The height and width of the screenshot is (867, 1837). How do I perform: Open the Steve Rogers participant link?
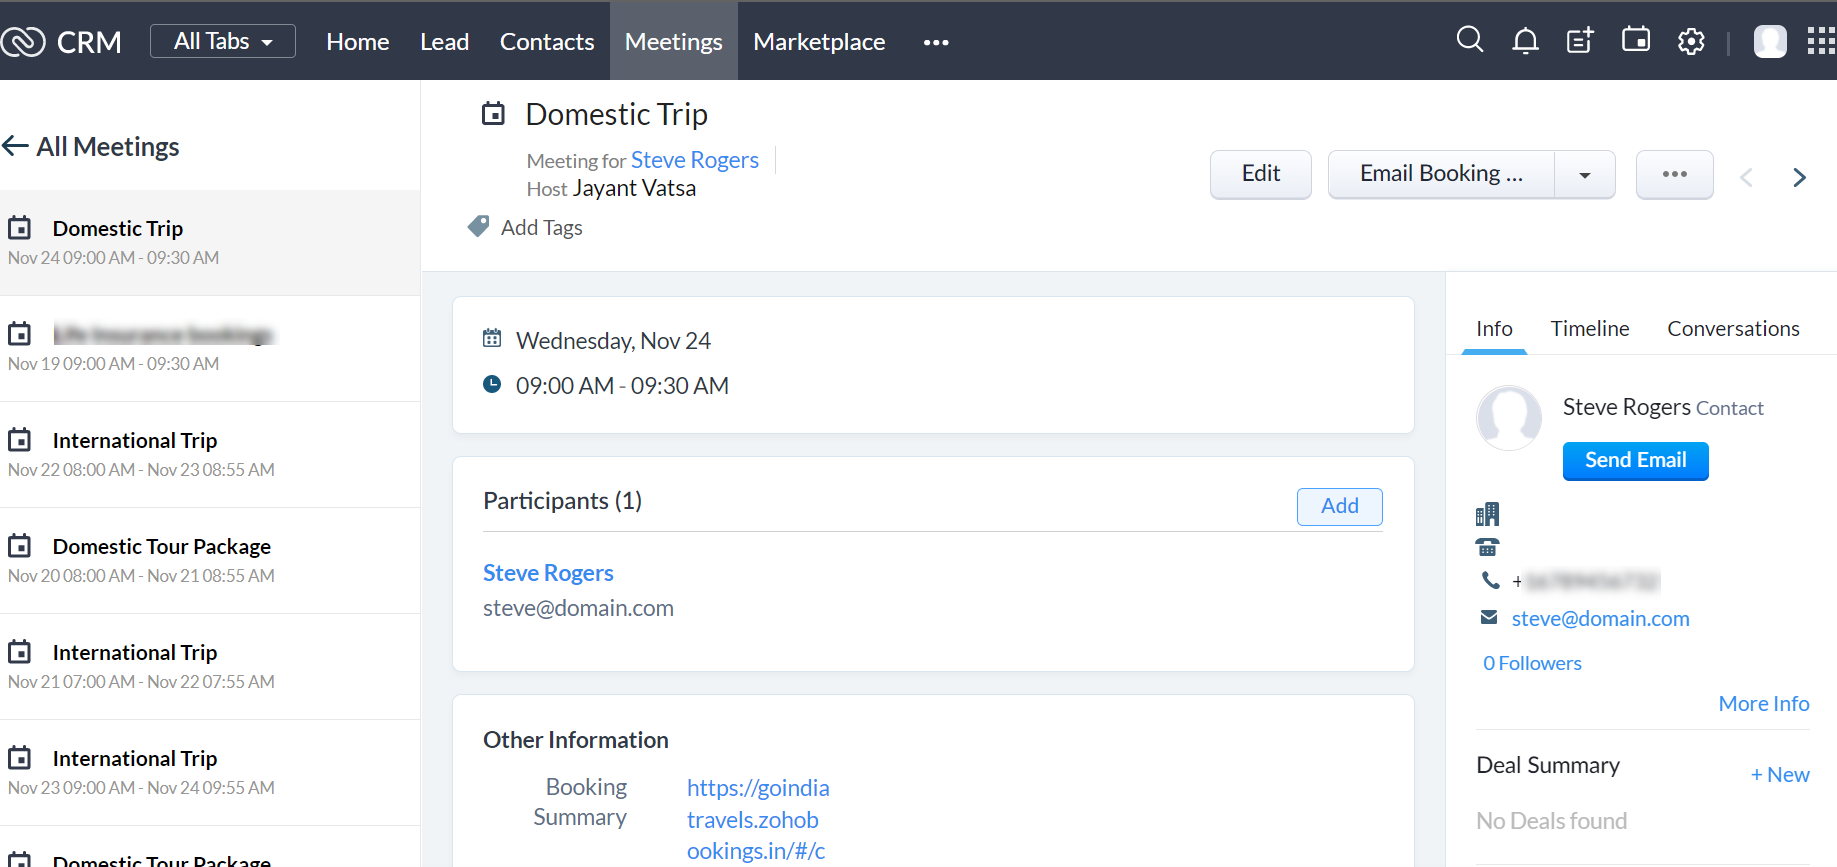548,573
